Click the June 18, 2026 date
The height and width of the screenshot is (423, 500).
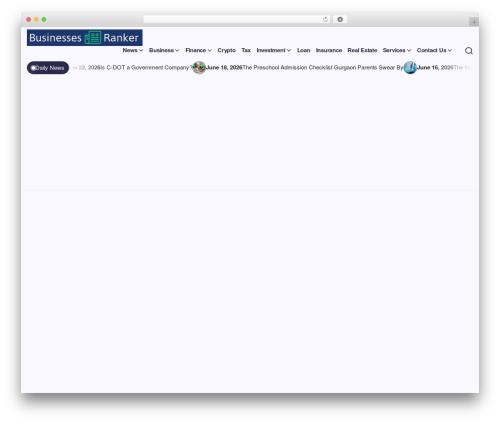(224, 68)
